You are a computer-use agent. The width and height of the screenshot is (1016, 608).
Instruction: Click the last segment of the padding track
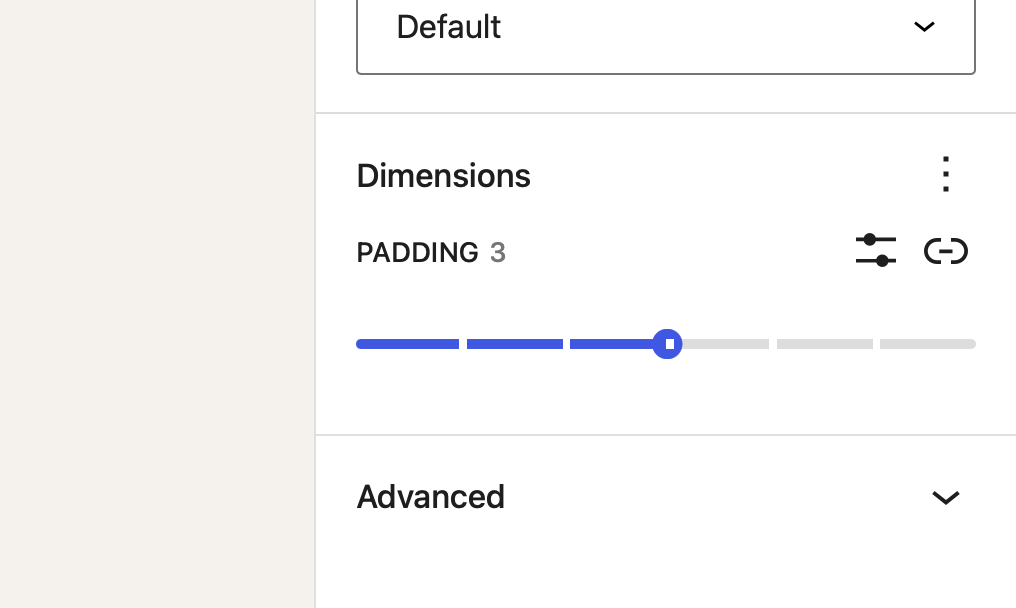click(926, 343)
